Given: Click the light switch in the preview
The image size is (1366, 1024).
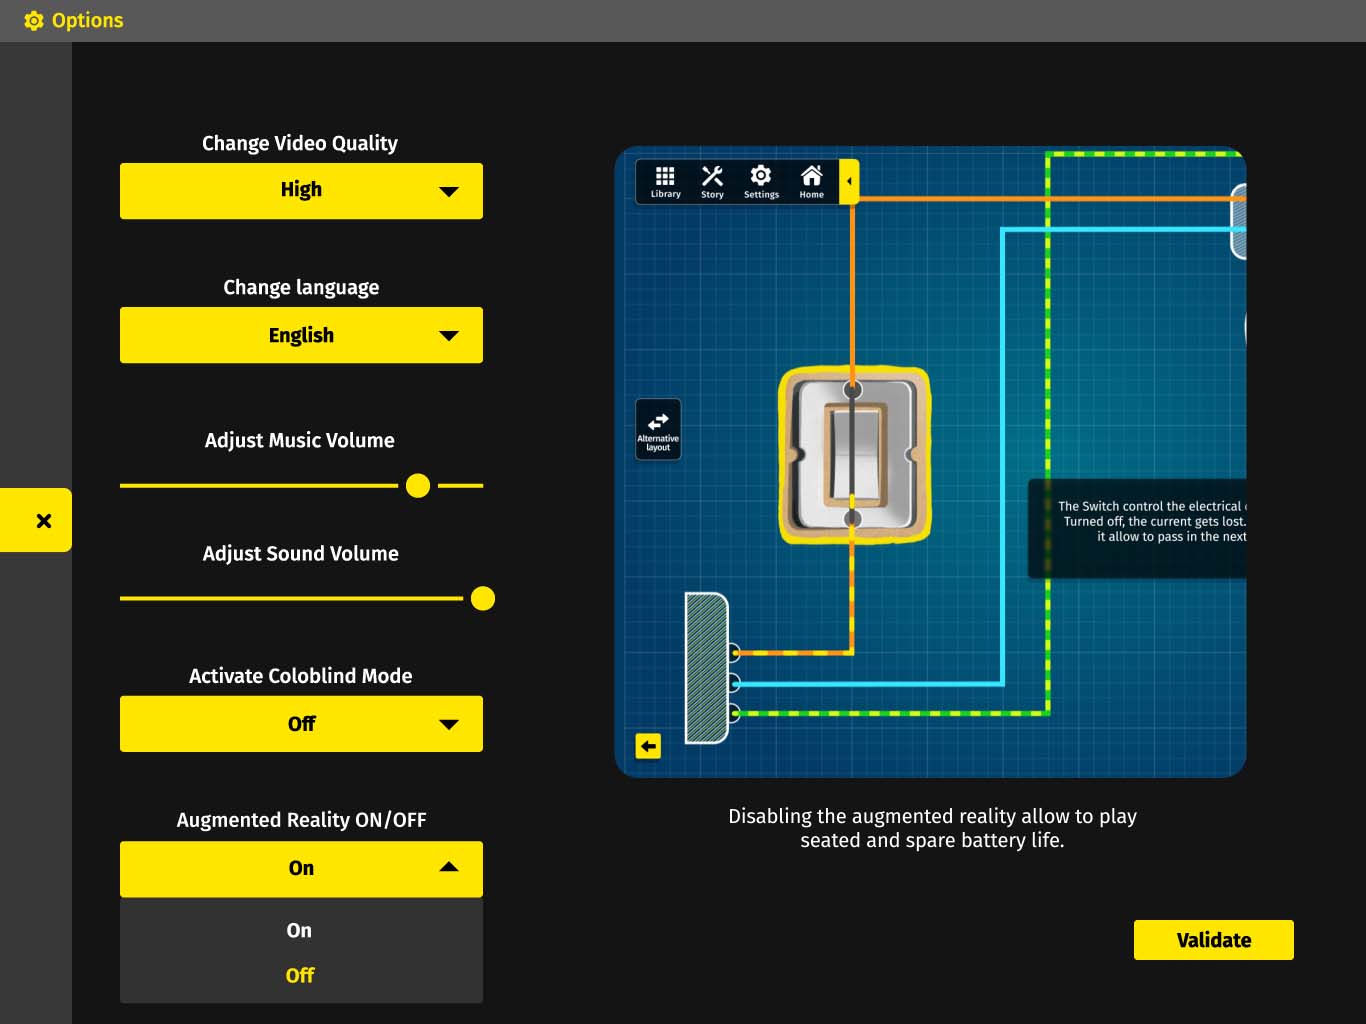Looking at the screenshot, I should pyautogui.click(x=854, y=455).
